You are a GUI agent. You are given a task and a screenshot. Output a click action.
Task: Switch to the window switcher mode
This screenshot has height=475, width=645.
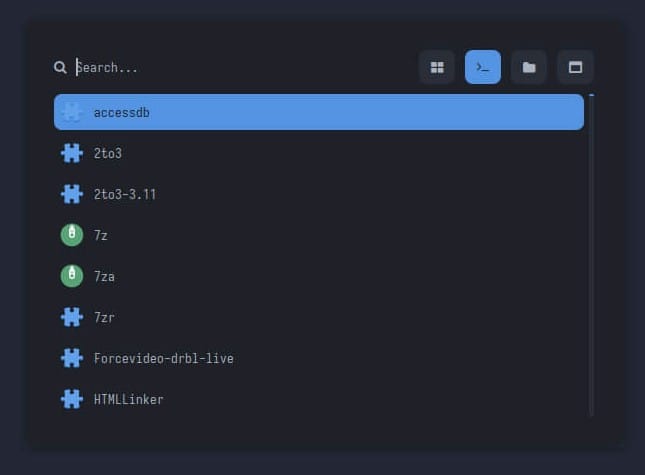click(575, 67)
